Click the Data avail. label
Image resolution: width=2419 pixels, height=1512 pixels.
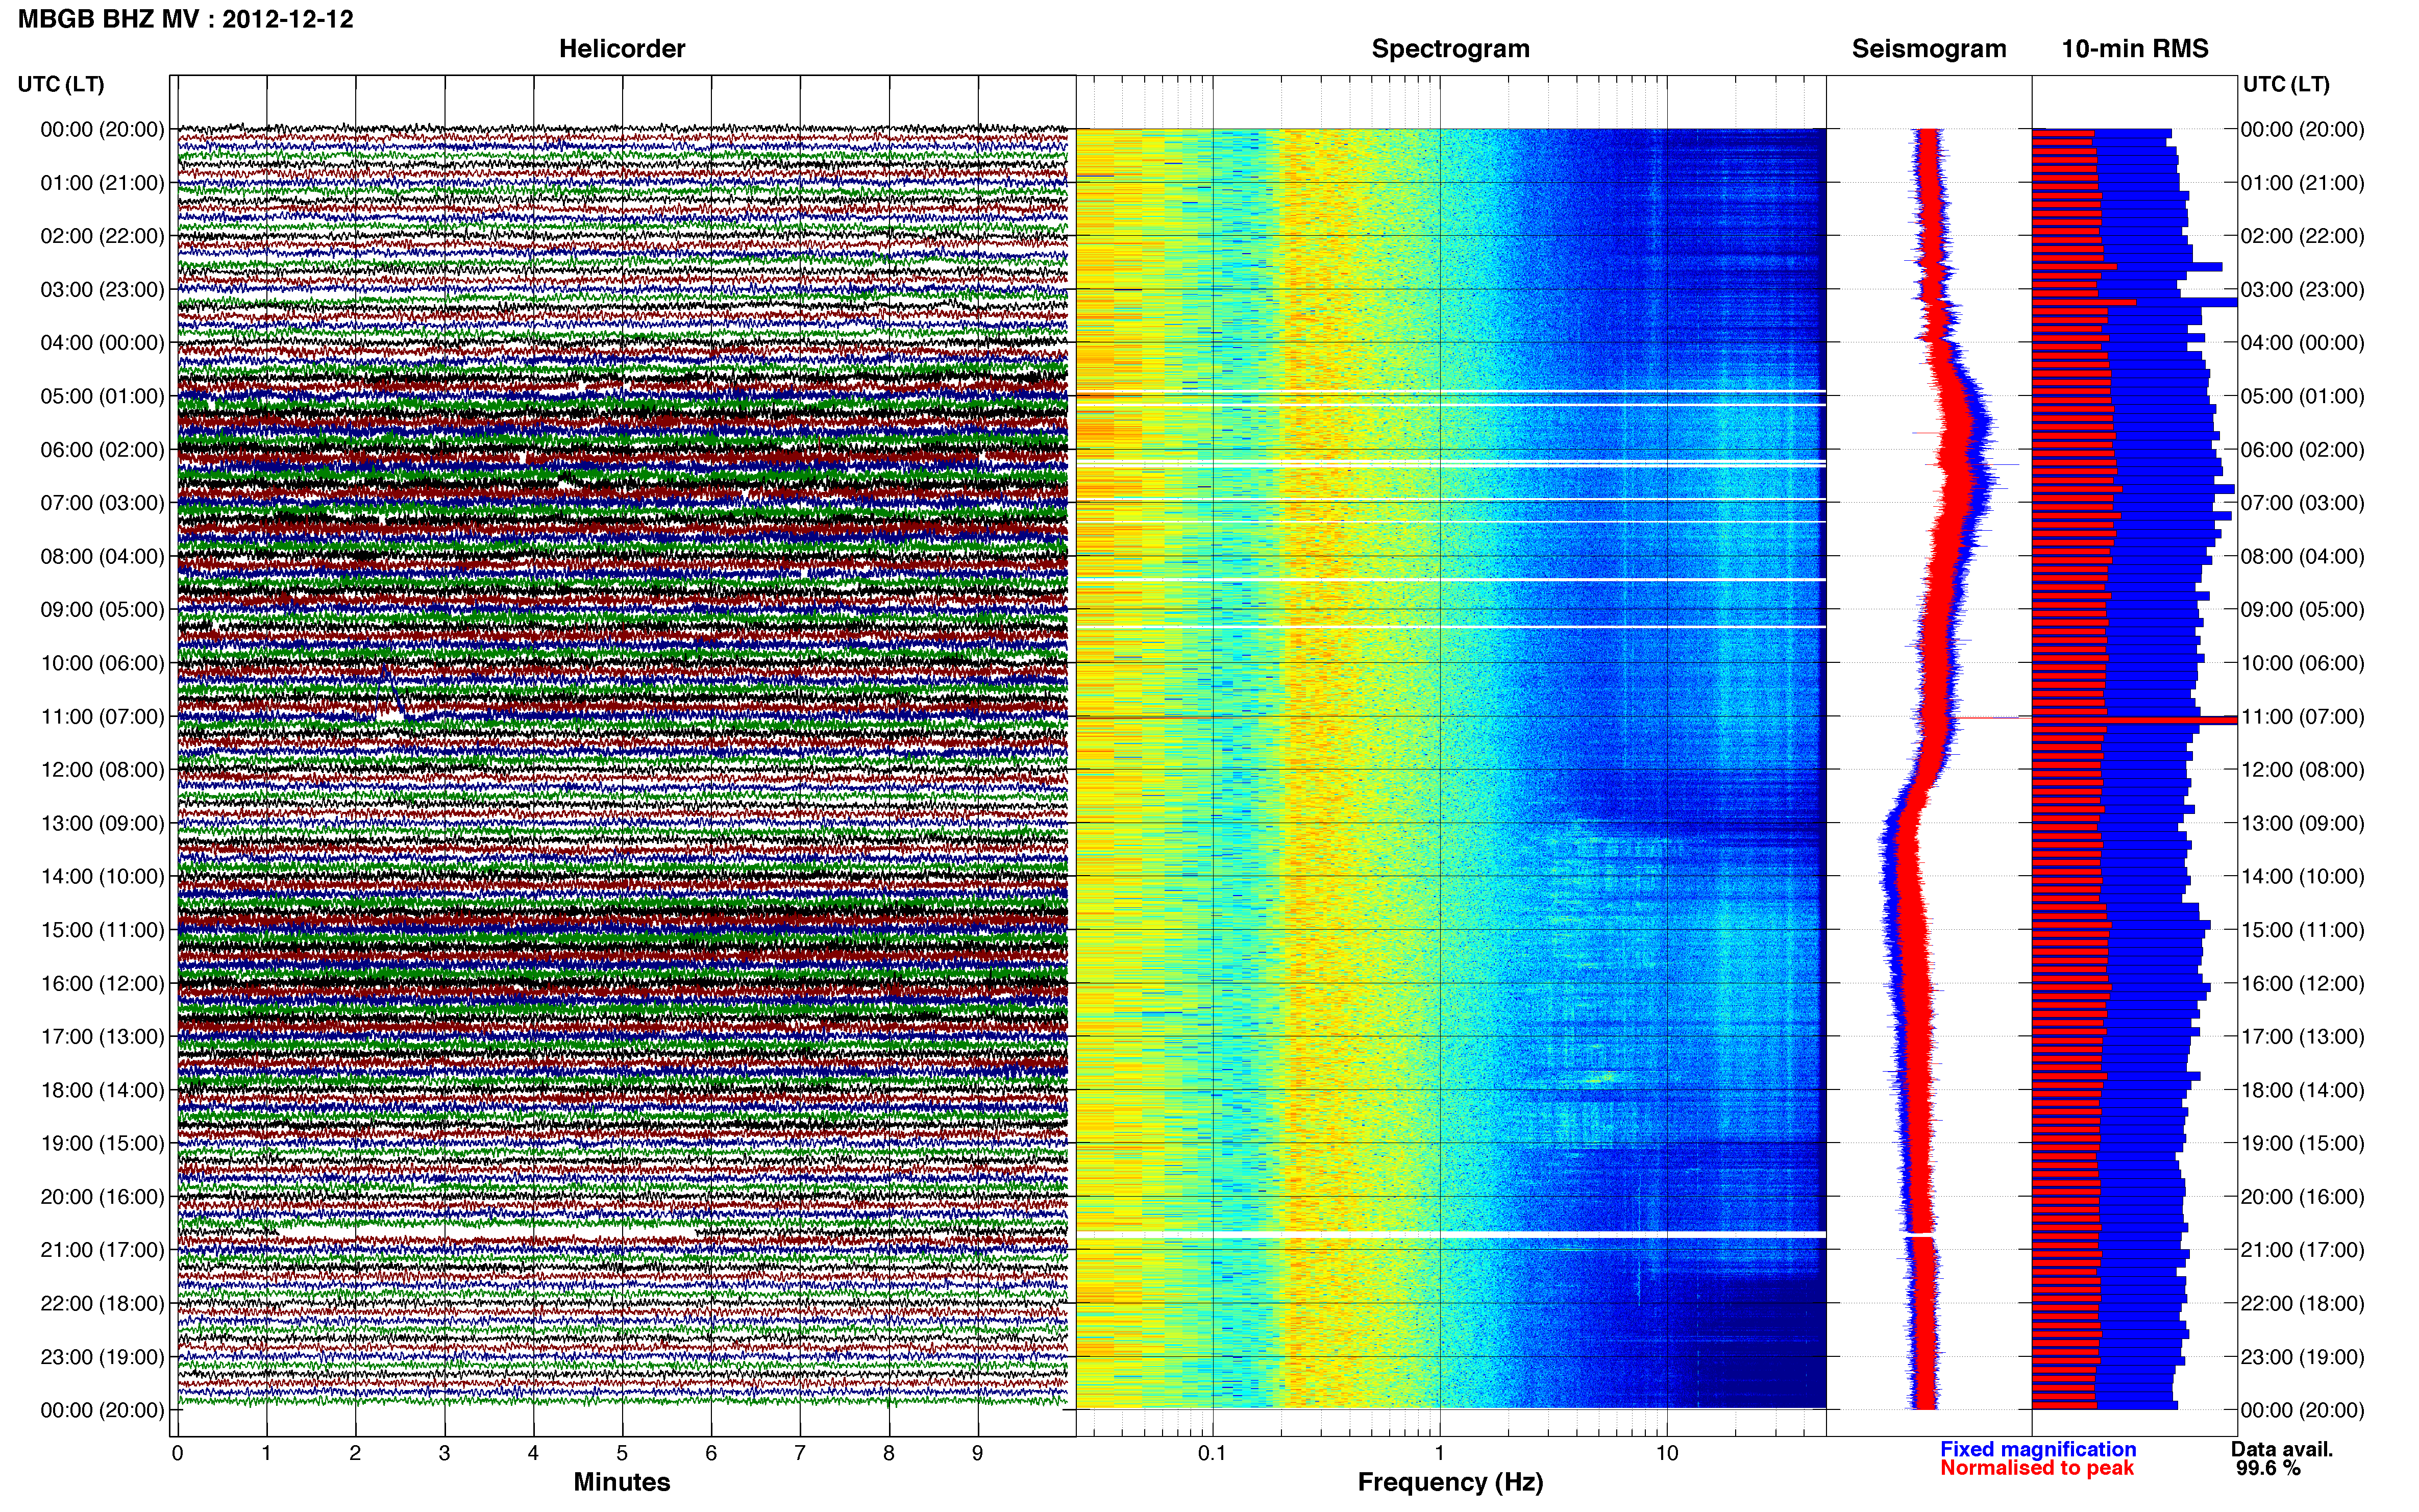coord(2282,1449)
